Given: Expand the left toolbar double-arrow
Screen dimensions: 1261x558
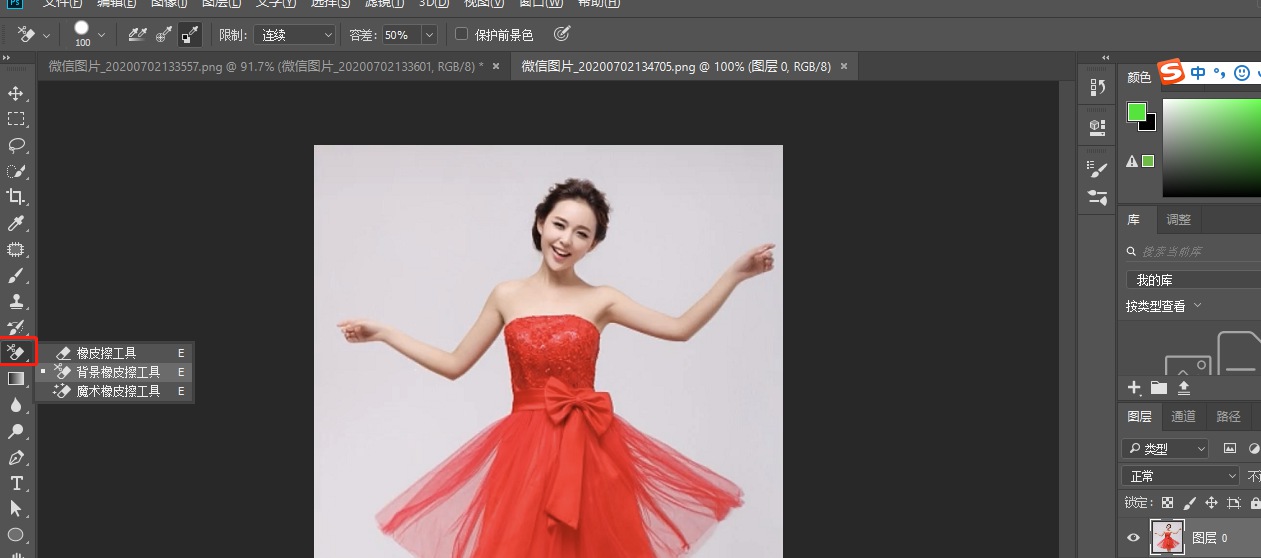Looking at the screenshot, I should [8, 59].
